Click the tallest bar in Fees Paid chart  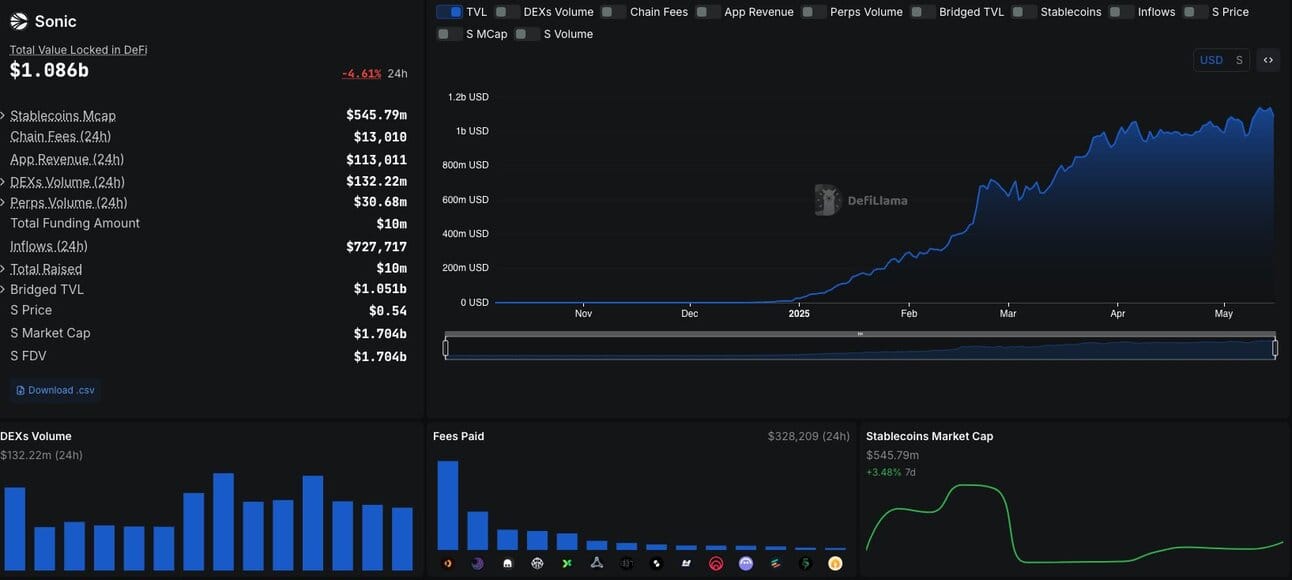tap(448, 505)
